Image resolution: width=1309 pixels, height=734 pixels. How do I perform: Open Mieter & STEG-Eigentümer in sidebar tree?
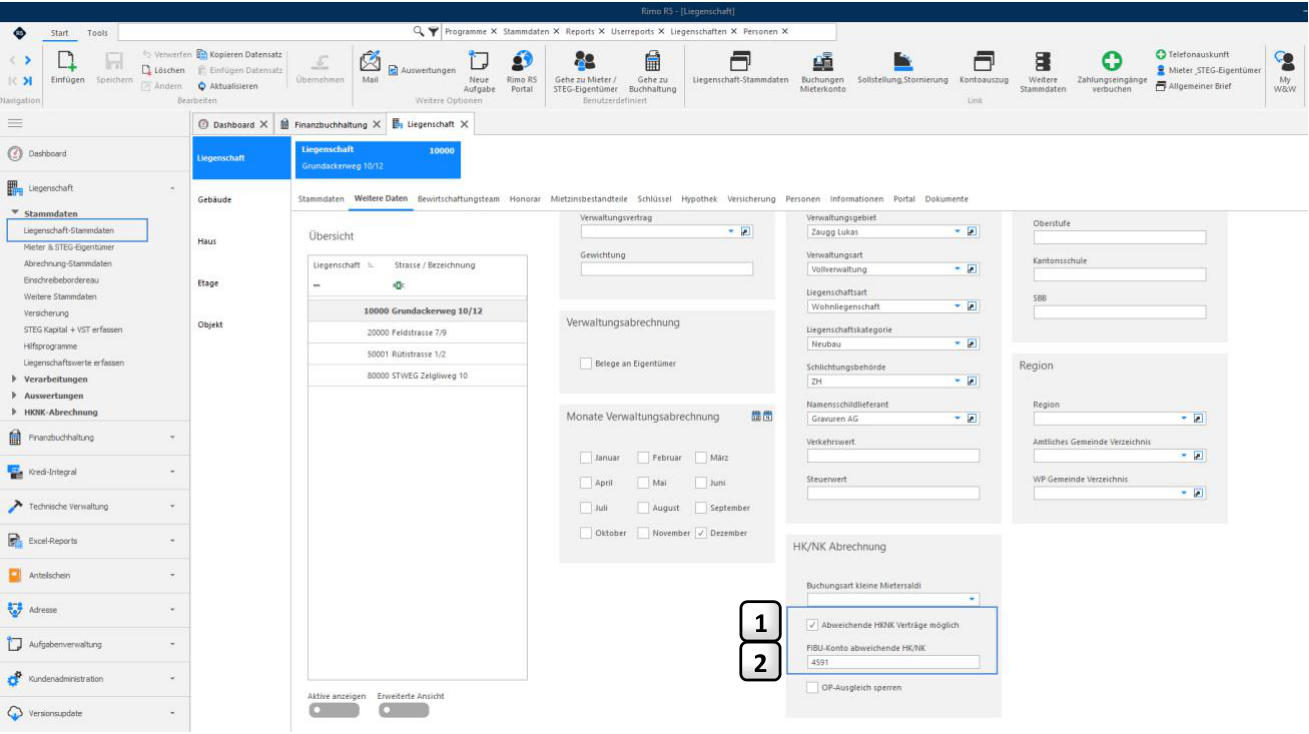click(68, 246)
